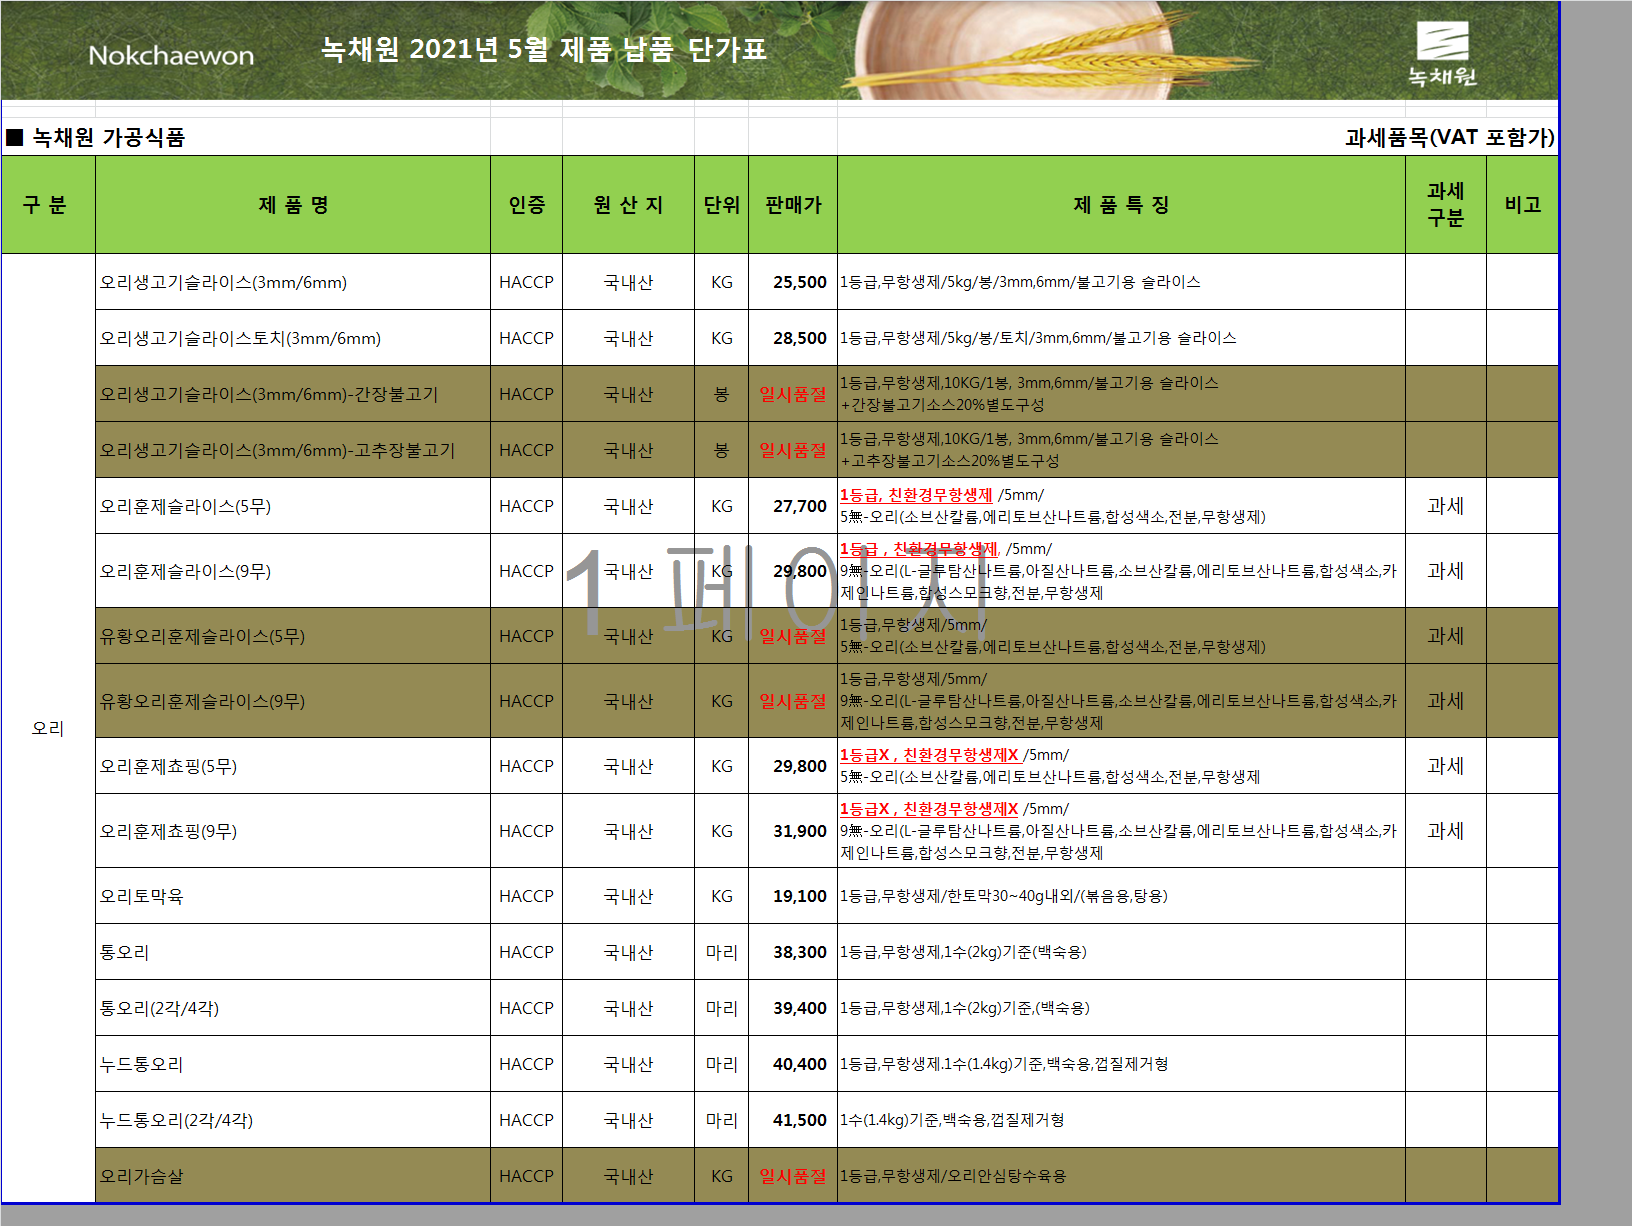This screenshot has height=1226, width=1632.
Task: Click 일시품절 in the 유황오리훈제슬라이스(9무) row
Action: click(793, 701)
